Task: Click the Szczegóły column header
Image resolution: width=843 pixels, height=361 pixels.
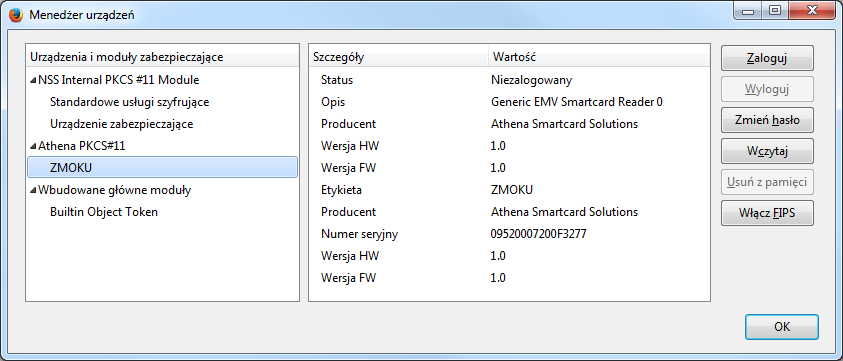Action: coord(398,56)
